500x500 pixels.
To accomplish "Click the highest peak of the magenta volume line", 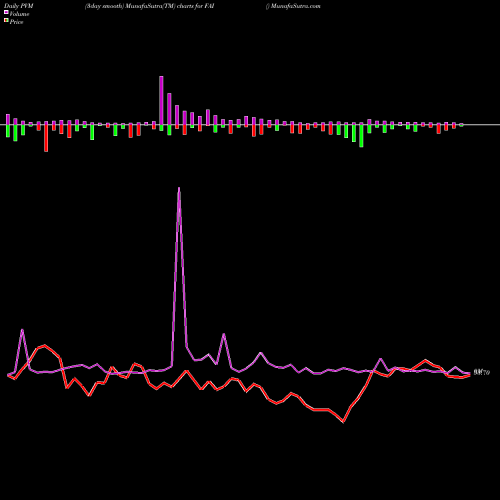I will pyautogui.click(x=179, y=189).
